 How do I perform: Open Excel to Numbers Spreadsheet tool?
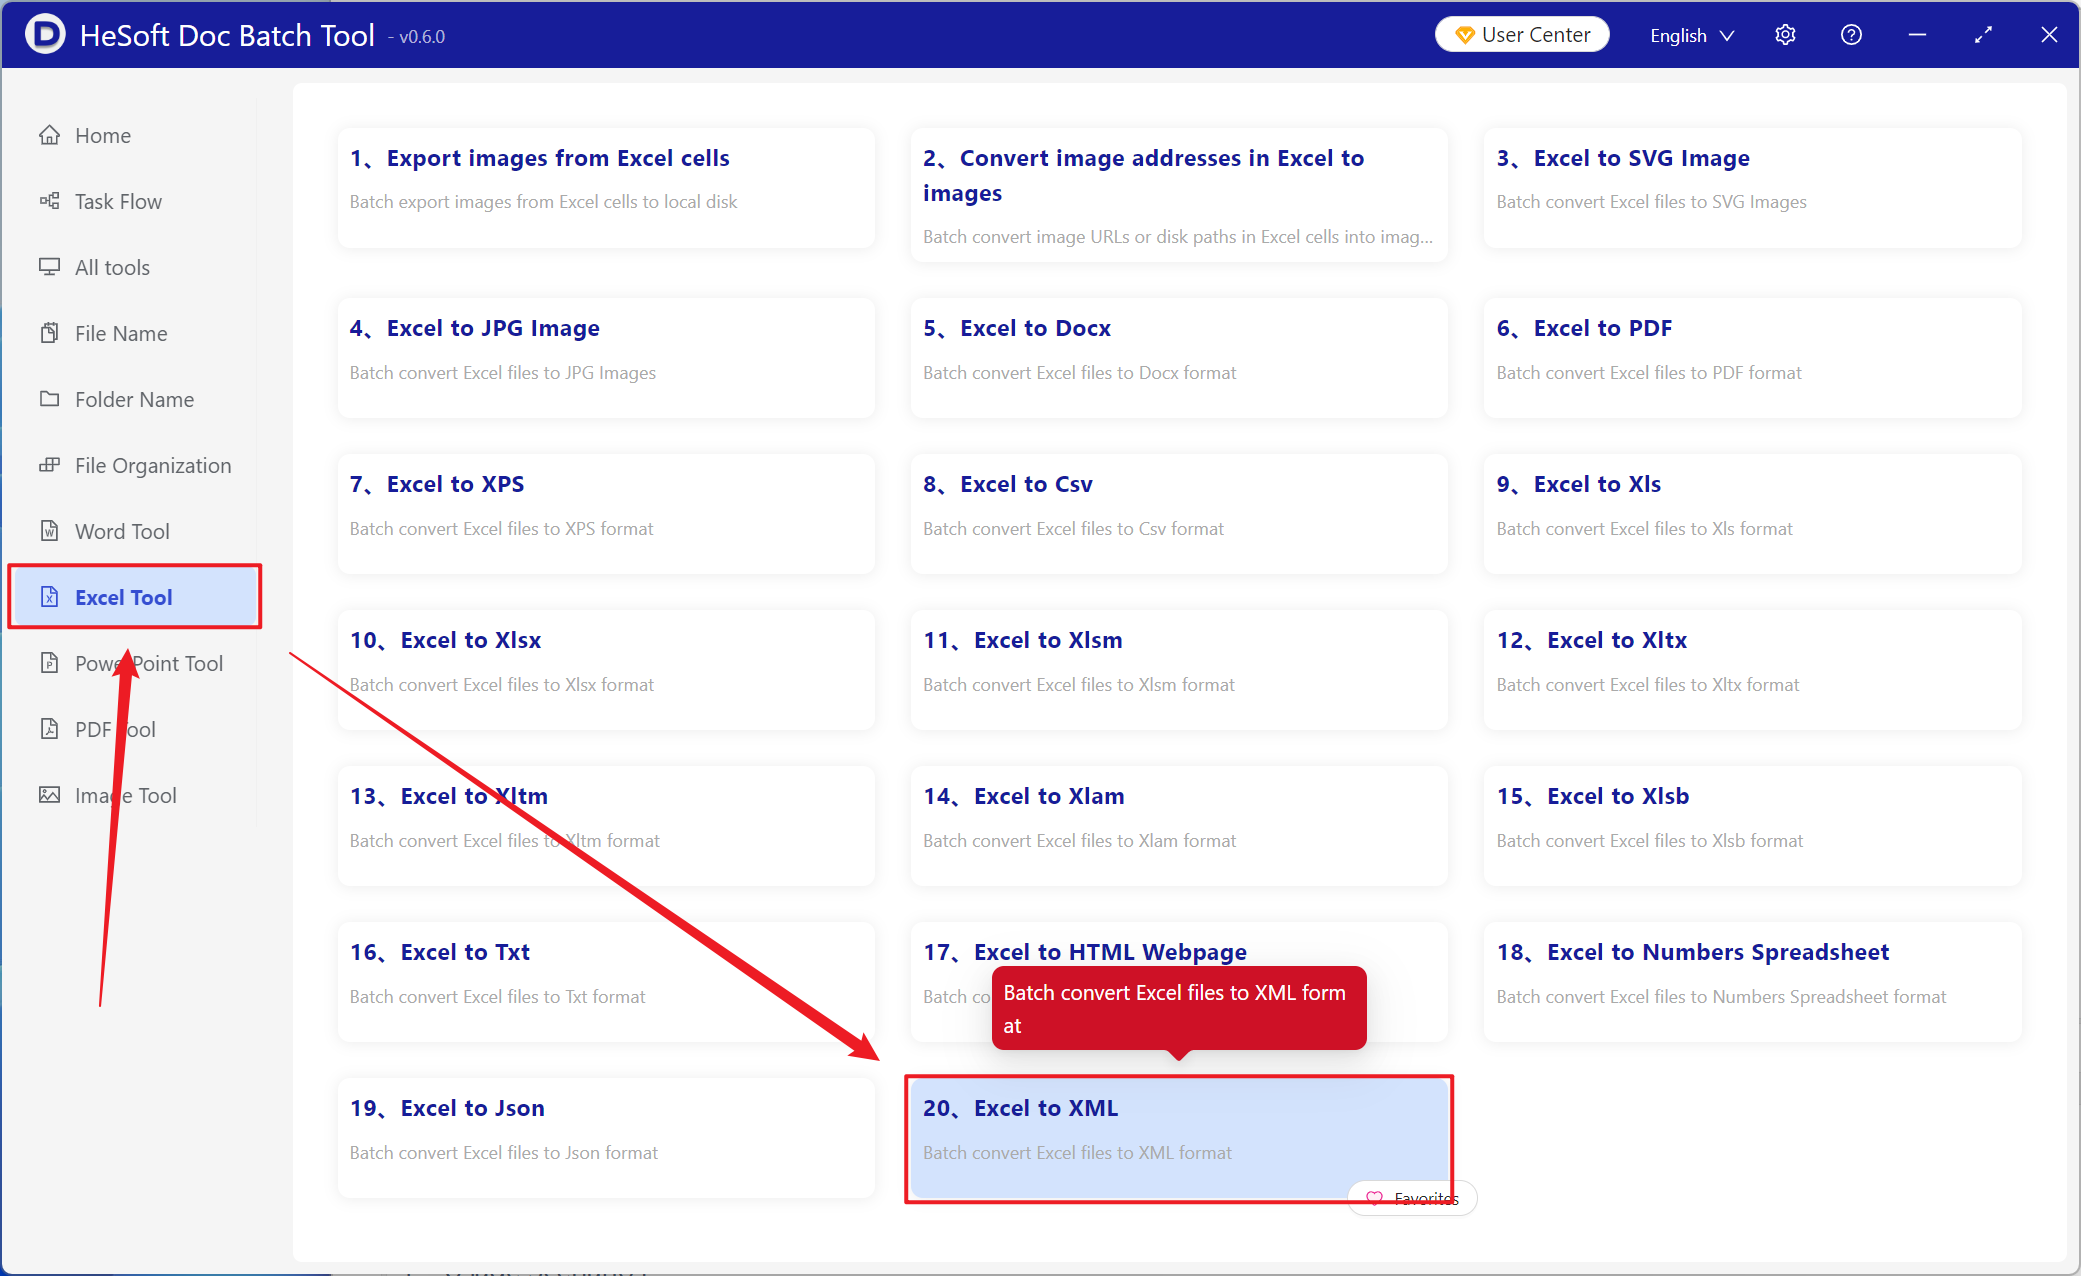tap(1752, 981)
